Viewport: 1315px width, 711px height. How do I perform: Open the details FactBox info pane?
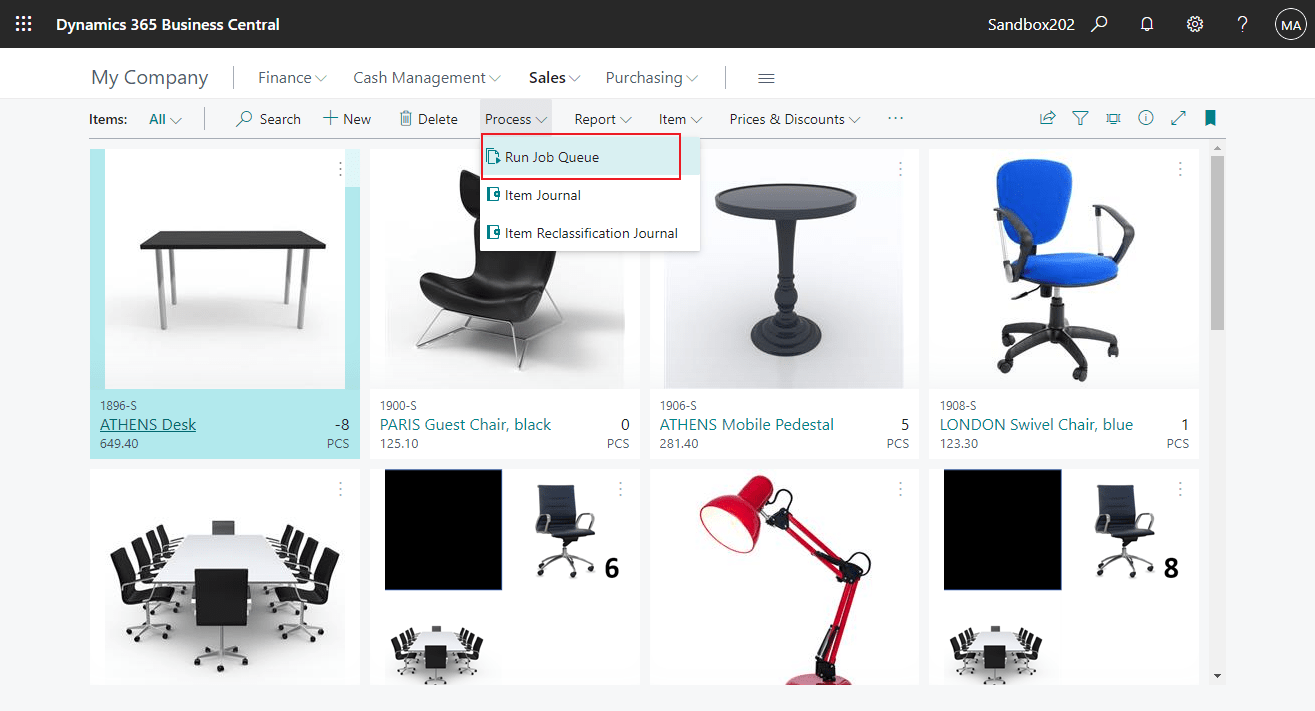pyautogui.click(x=1145, y=118)
